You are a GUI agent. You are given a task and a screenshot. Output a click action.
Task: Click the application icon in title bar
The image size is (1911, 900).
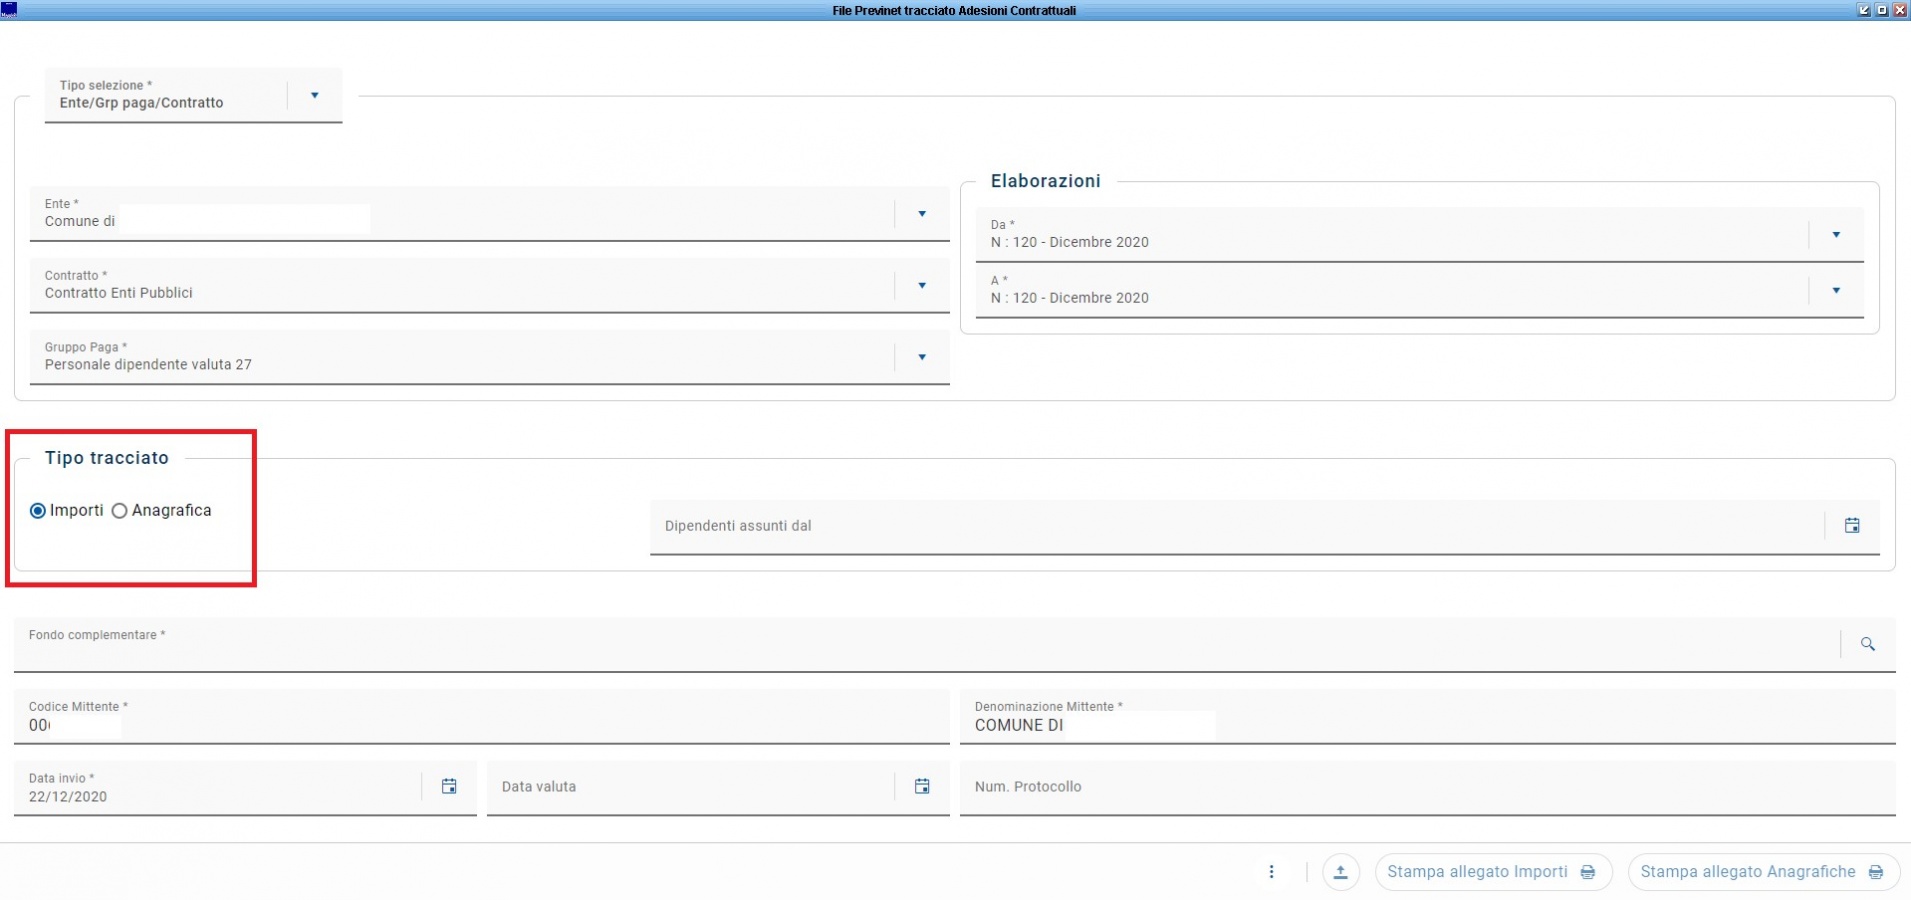point(10,10)
